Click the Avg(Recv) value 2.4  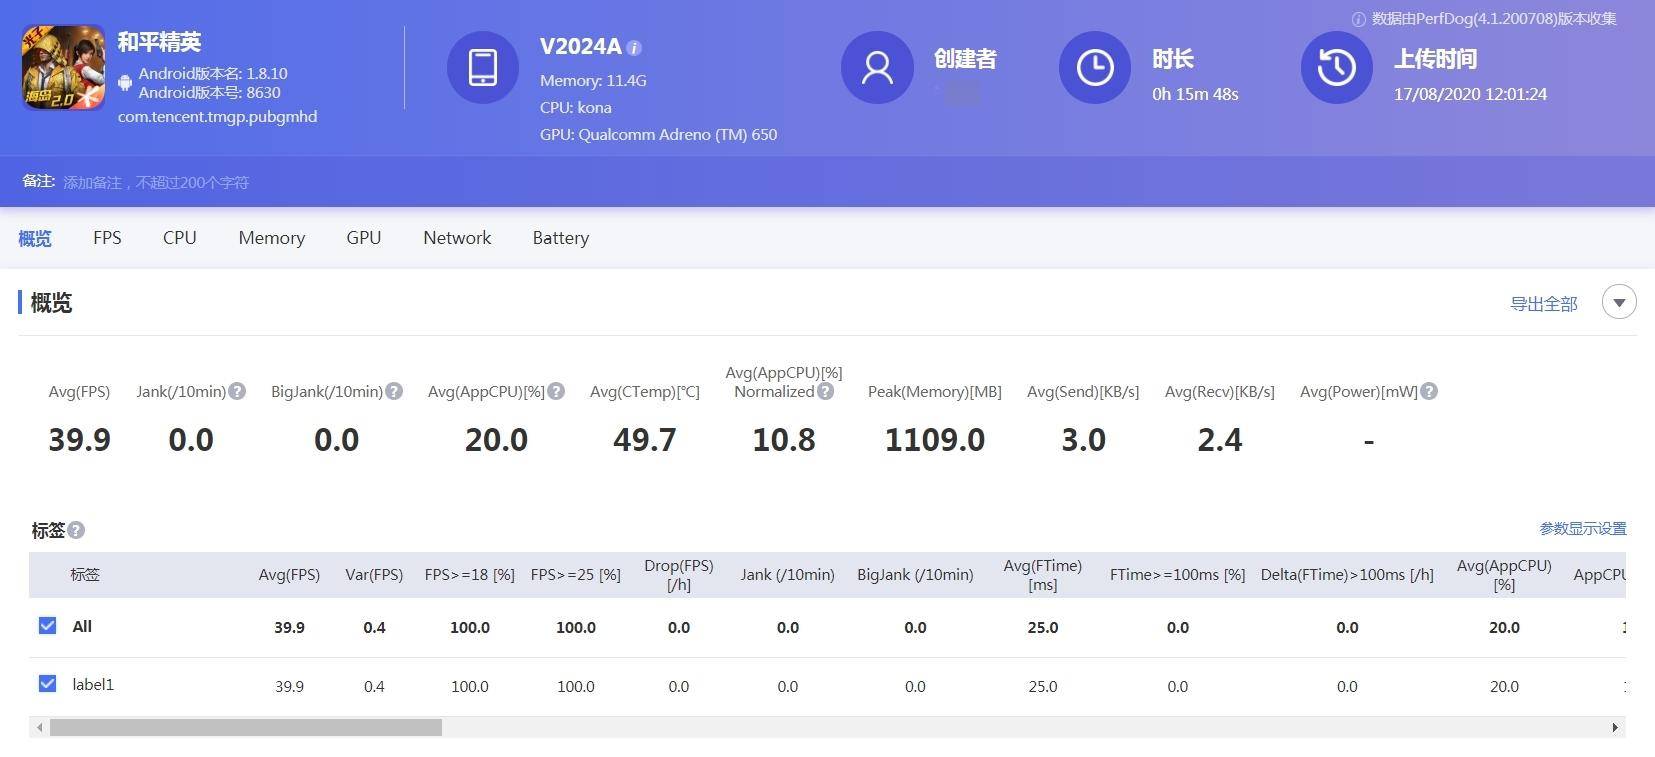coord(1220,440)
